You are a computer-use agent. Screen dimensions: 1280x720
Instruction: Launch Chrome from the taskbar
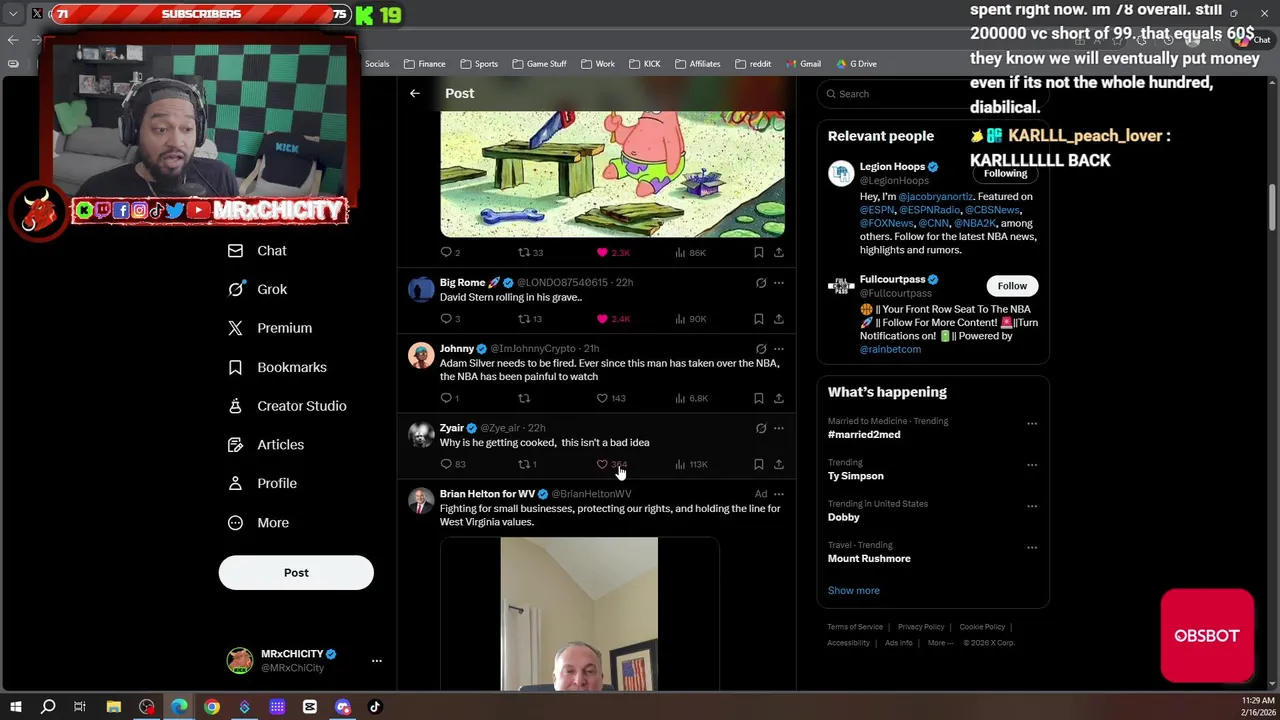(x=212, y=707)
